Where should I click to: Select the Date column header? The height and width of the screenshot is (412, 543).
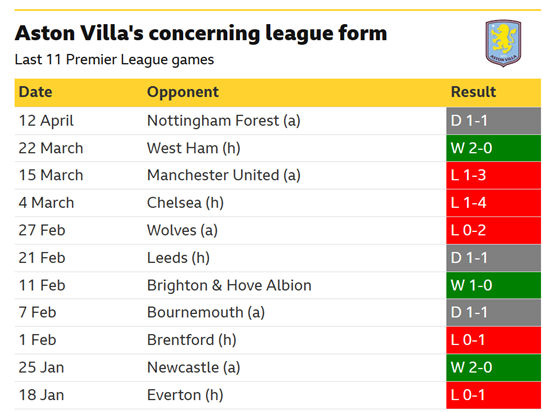[x=35, y=92]
